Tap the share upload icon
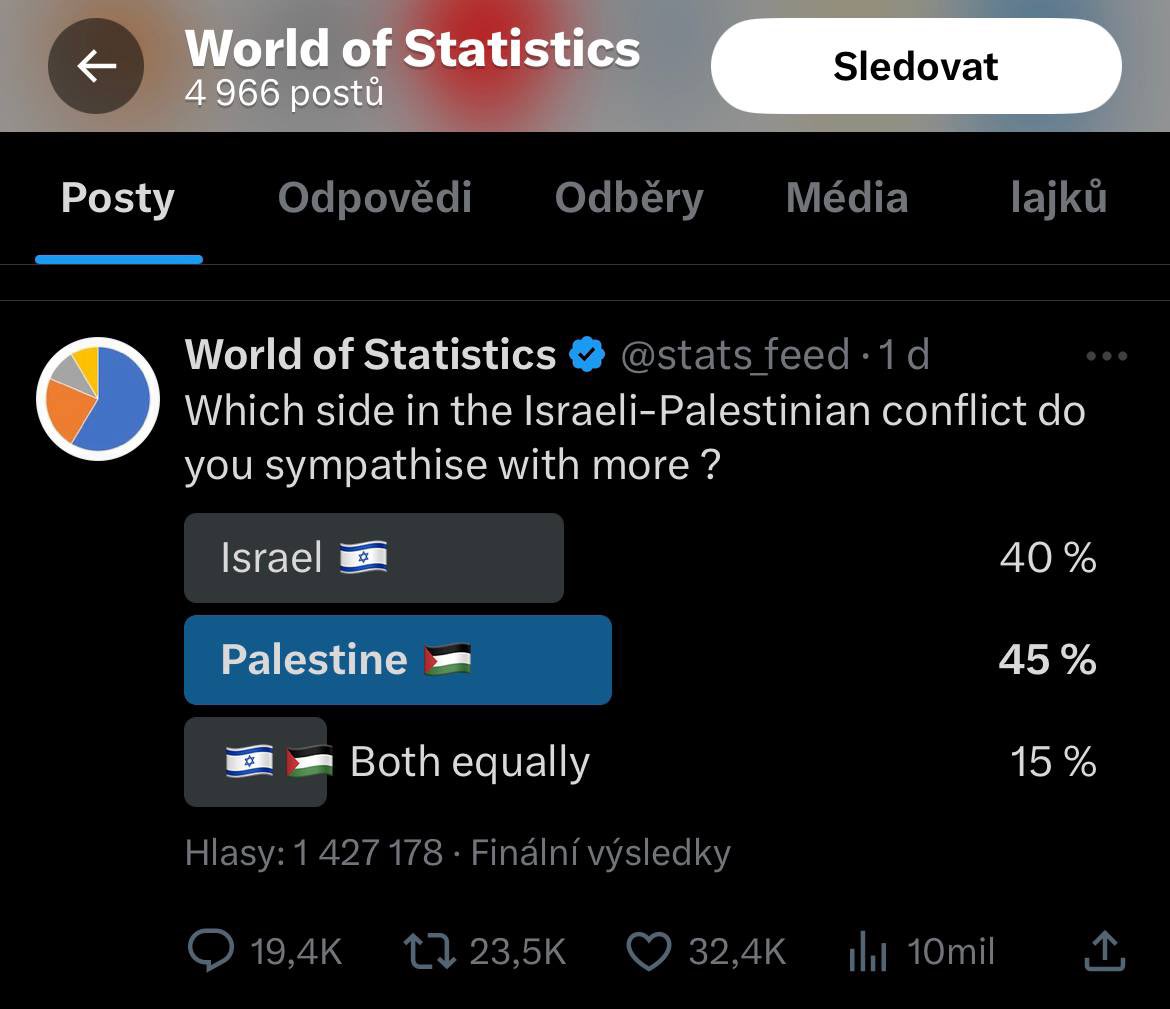1170x1009 pixels. [1104, 951]
